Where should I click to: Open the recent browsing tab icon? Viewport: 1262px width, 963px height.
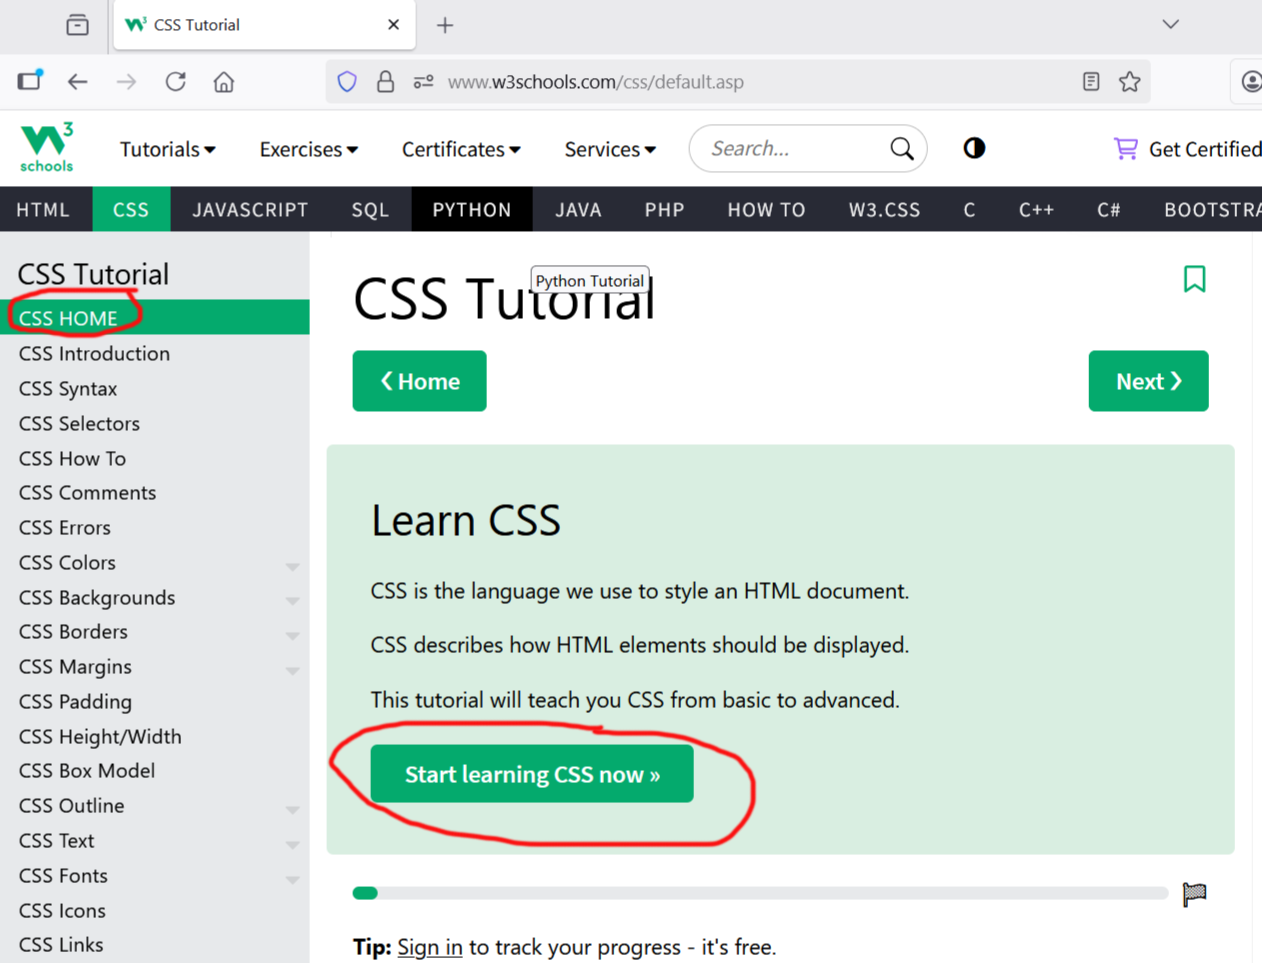(77, 25)
